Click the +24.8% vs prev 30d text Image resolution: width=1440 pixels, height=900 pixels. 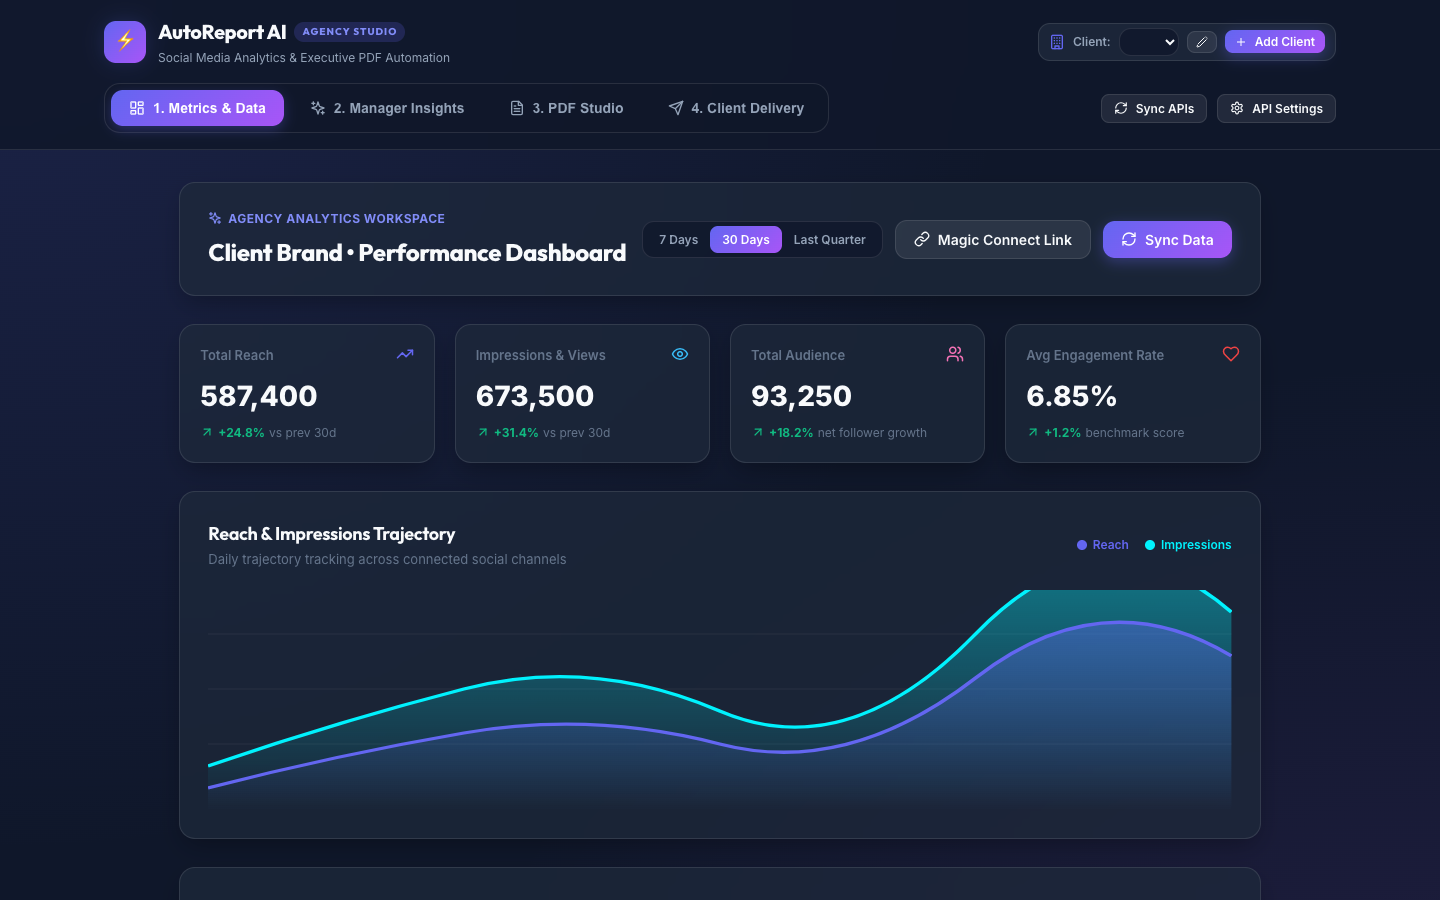tap(269, 433)
